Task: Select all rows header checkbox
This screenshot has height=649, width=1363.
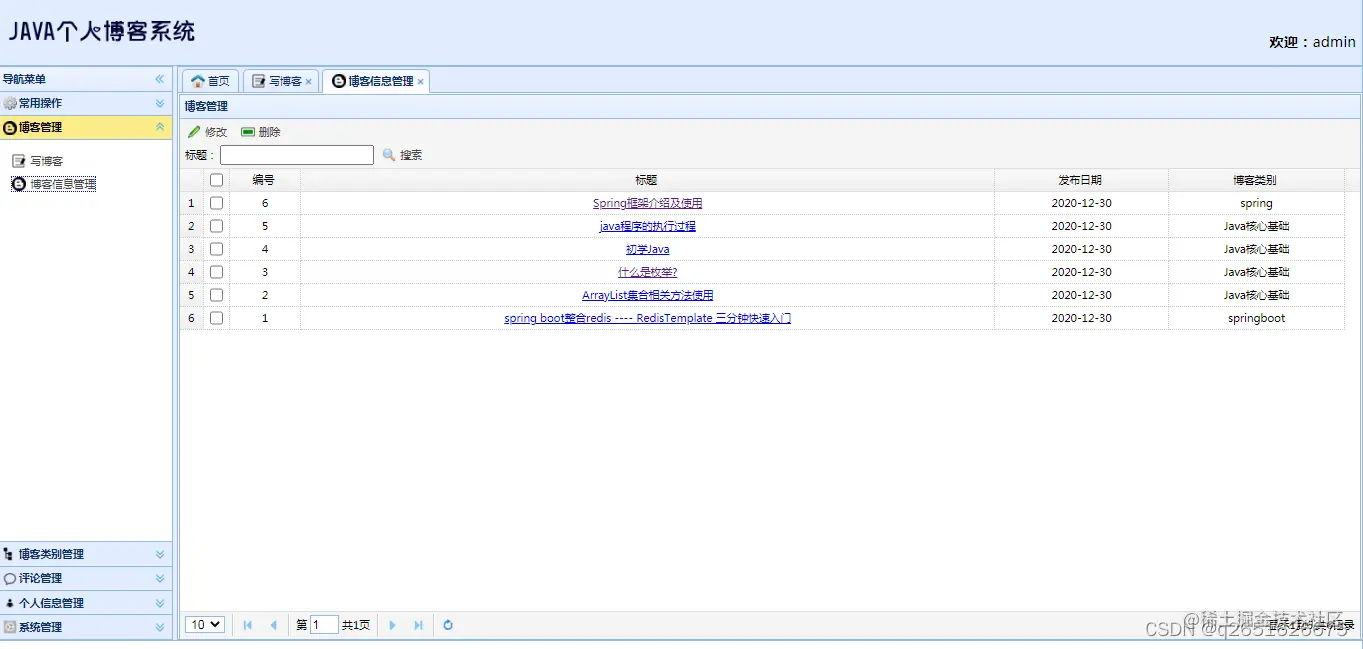Action: 216,180
